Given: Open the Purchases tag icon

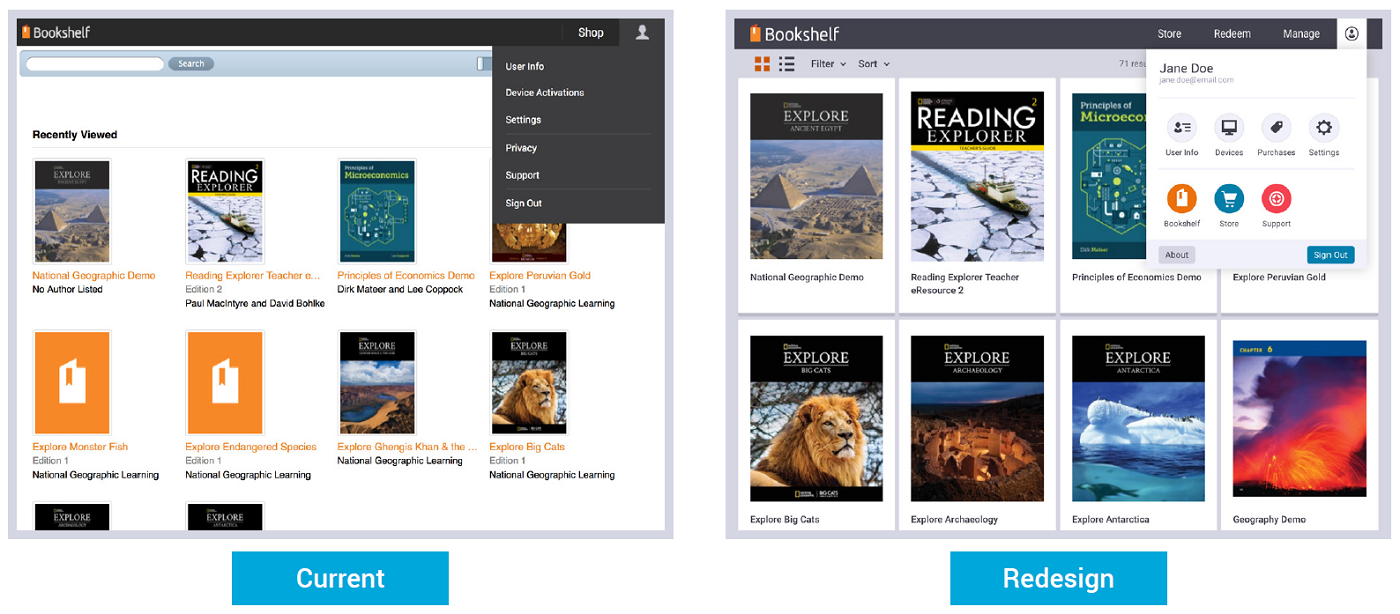Looking at the screenshot, I should click(x=1276, y=128).
